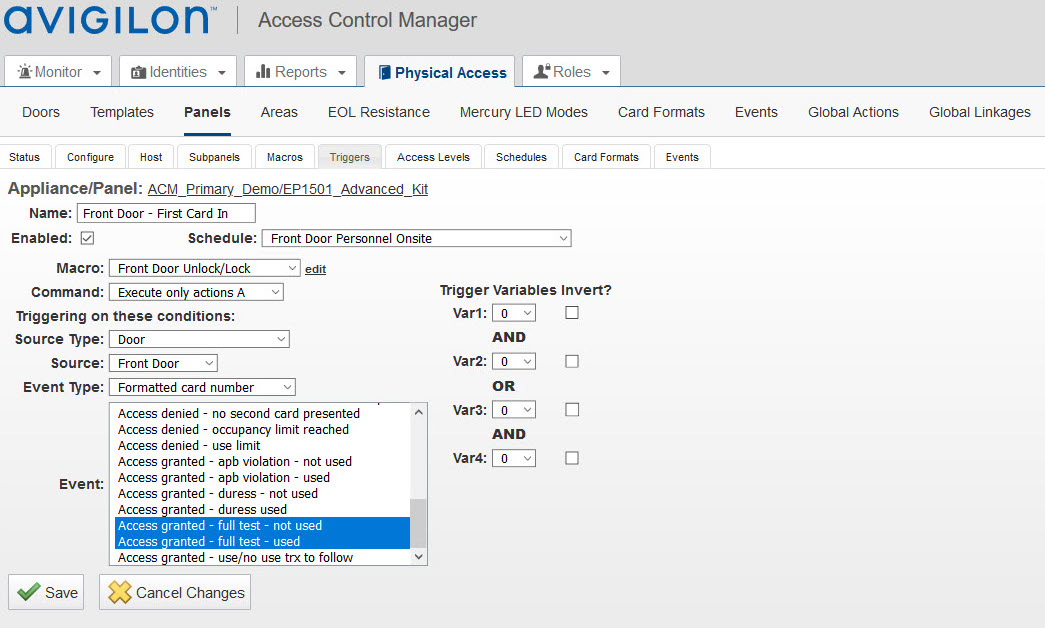This screenshot has width=1045, height=628.
Task: Click the Physical Access door icon
Action: tap(385, 73)
